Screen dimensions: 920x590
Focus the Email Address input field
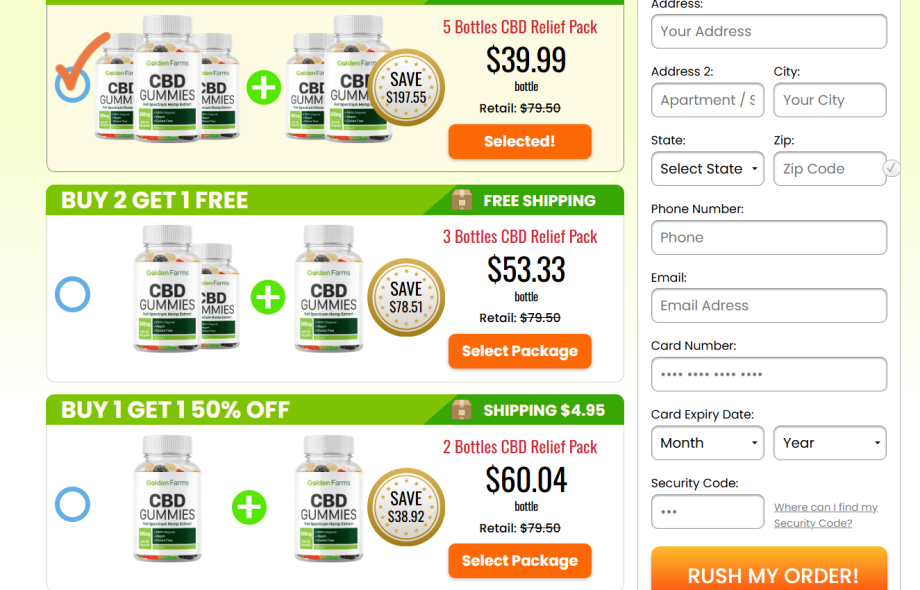[769, 306]
